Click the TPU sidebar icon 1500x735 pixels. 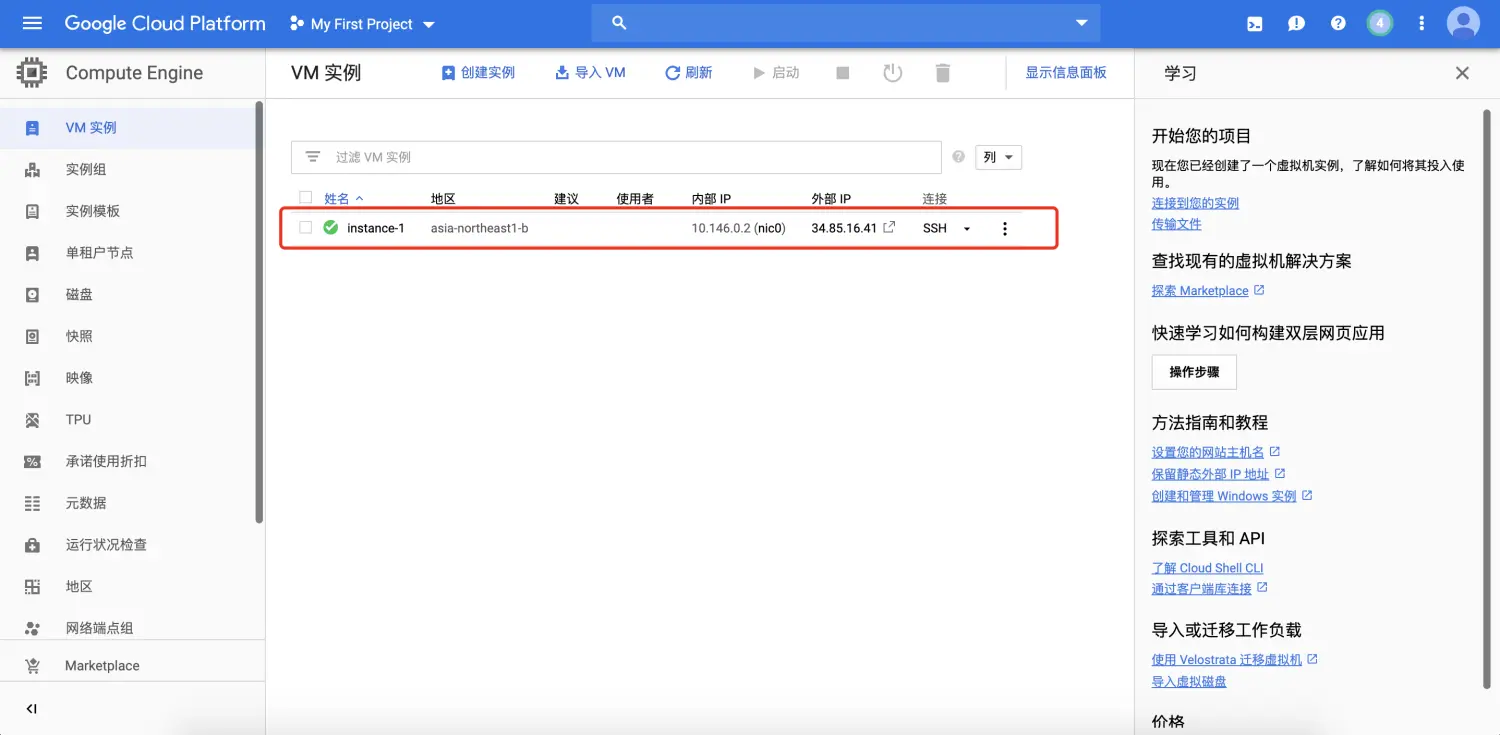point(32,420)
